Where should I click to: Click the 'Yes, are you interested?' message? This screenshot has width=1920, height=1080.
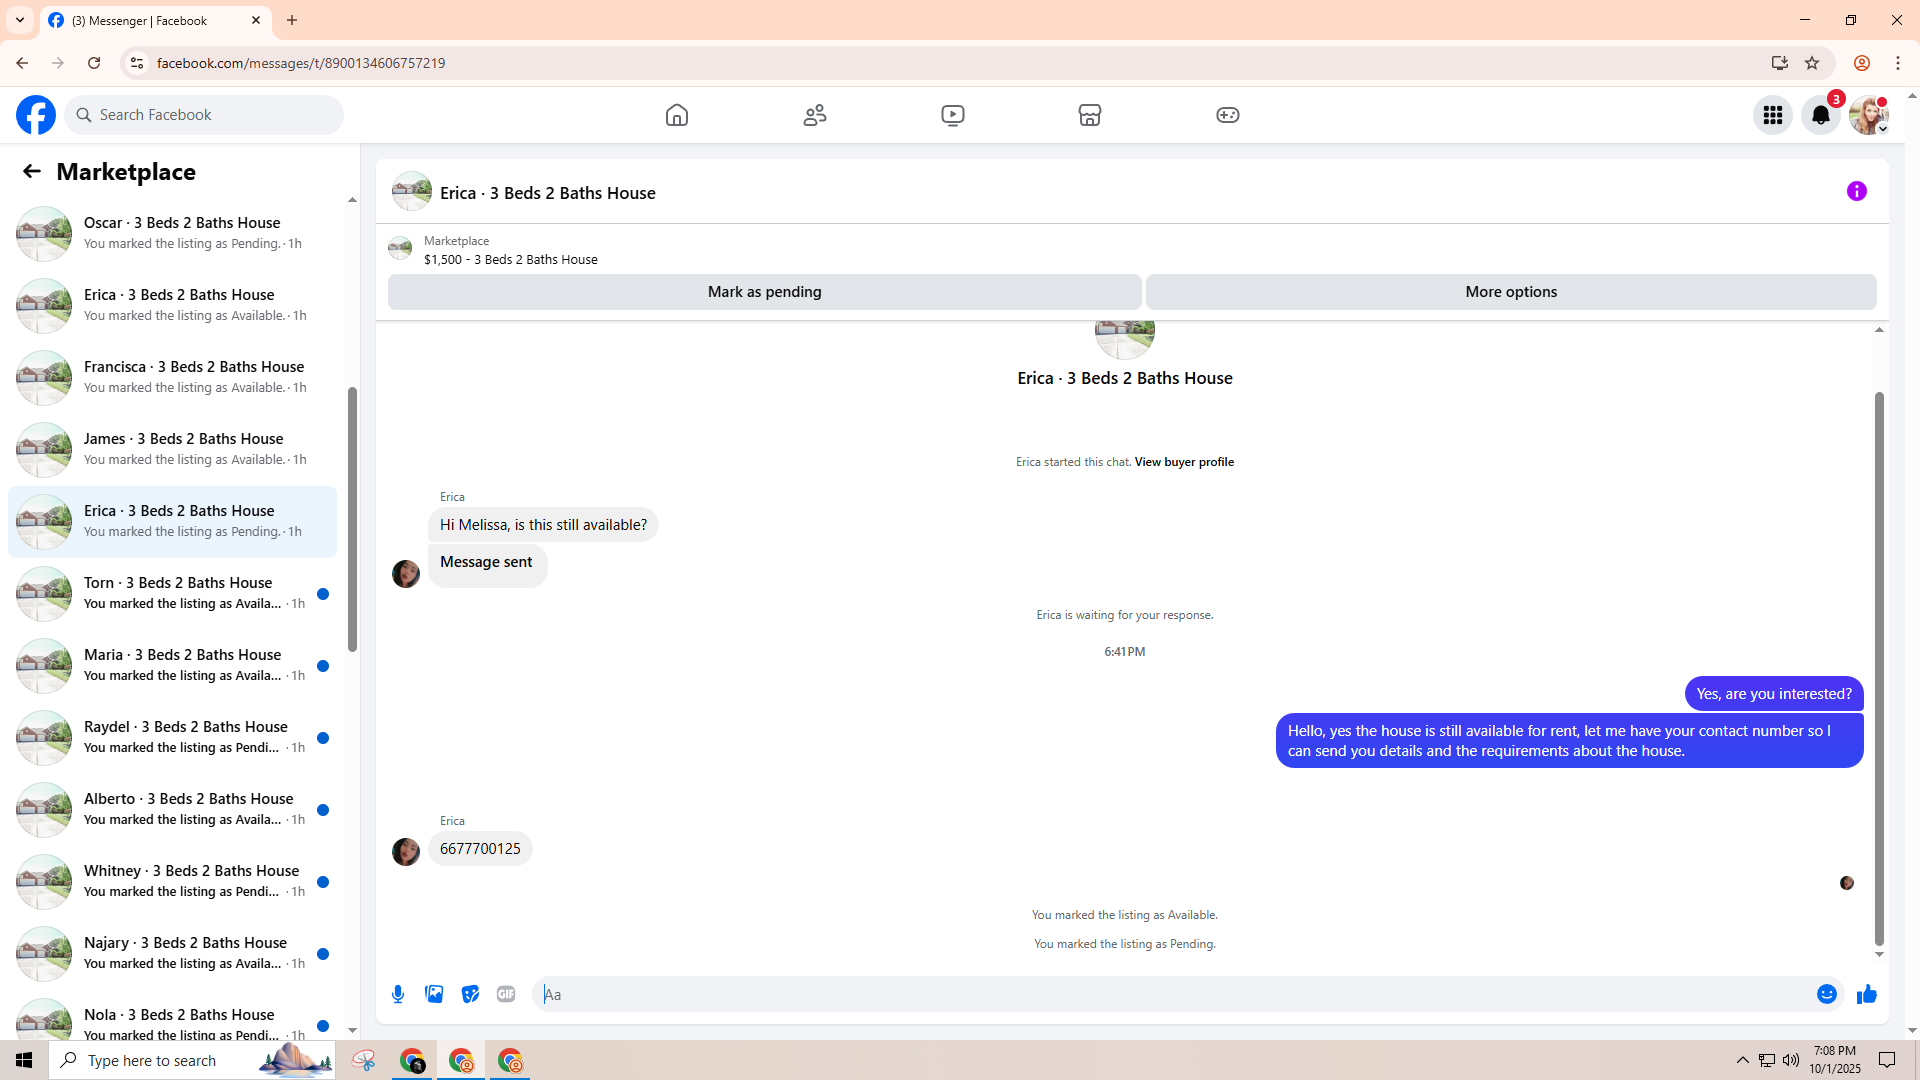[1774, 694]
